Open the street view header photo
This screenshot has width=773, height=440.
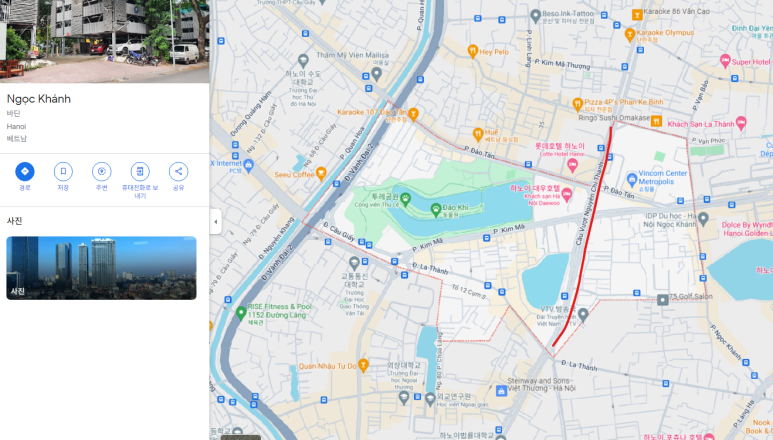click(x=104, y=41)
